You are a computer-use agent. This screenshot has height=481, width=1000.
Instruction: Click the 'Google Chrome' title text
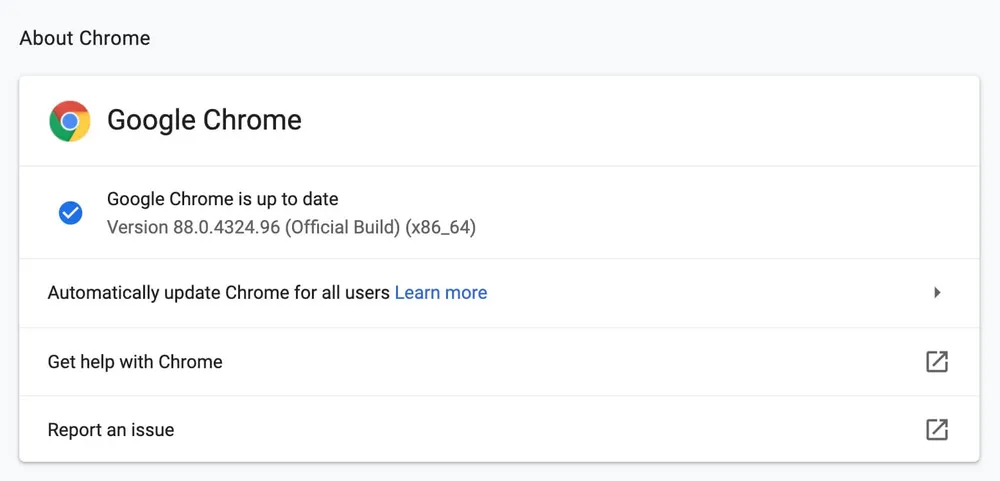click(204, 120)
